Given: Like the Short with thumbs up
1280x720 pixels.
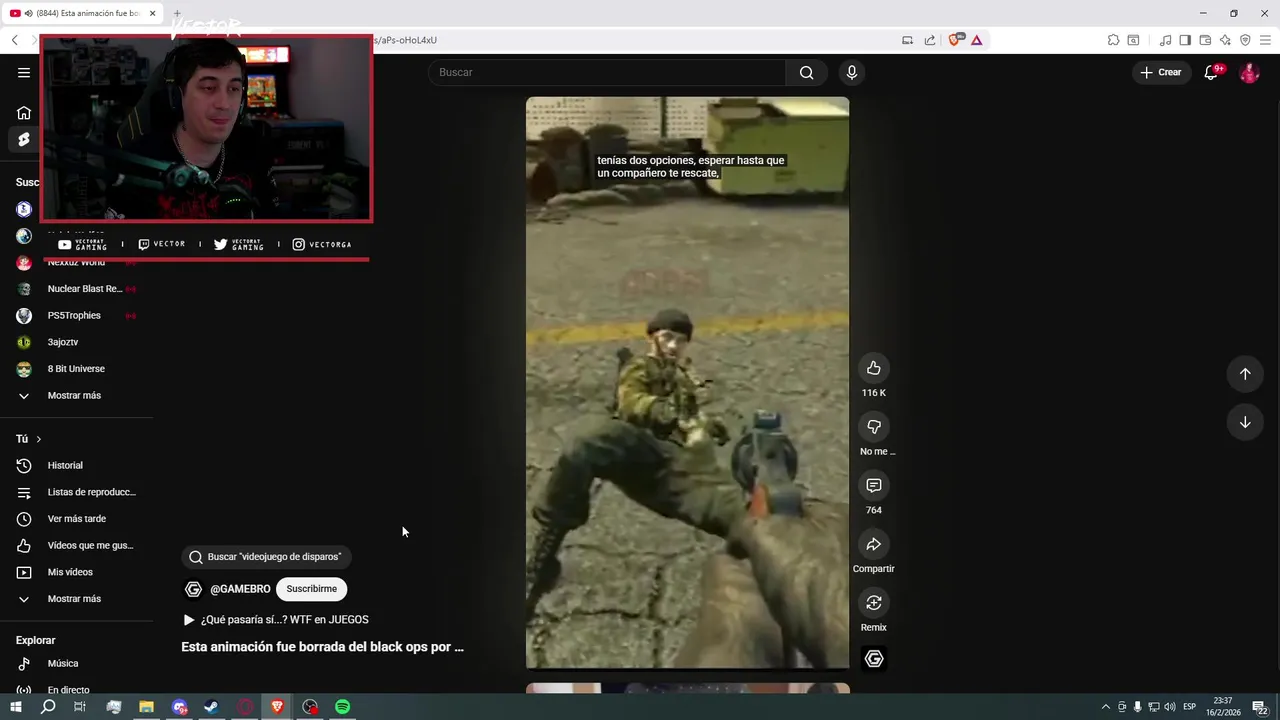Looking at the screenshot, I should pos(874,368).
